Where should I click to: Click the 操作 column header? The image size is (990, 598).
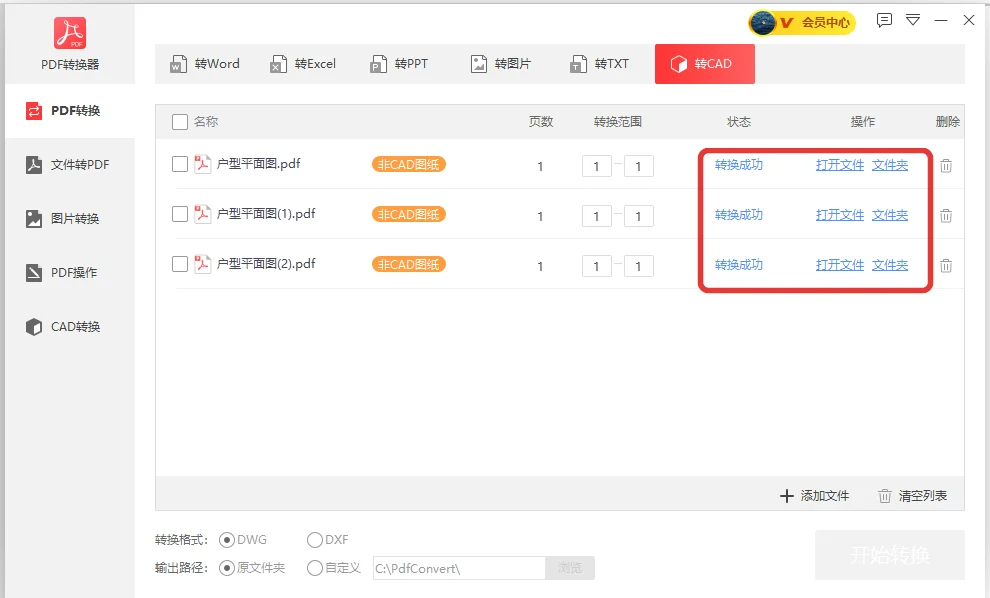862,122
